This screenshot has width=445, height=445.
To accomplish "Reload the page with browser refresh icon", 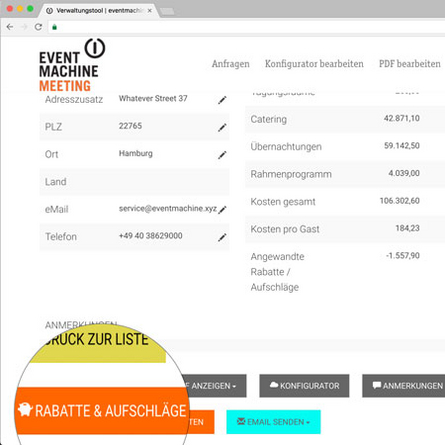I will [38, 27].
